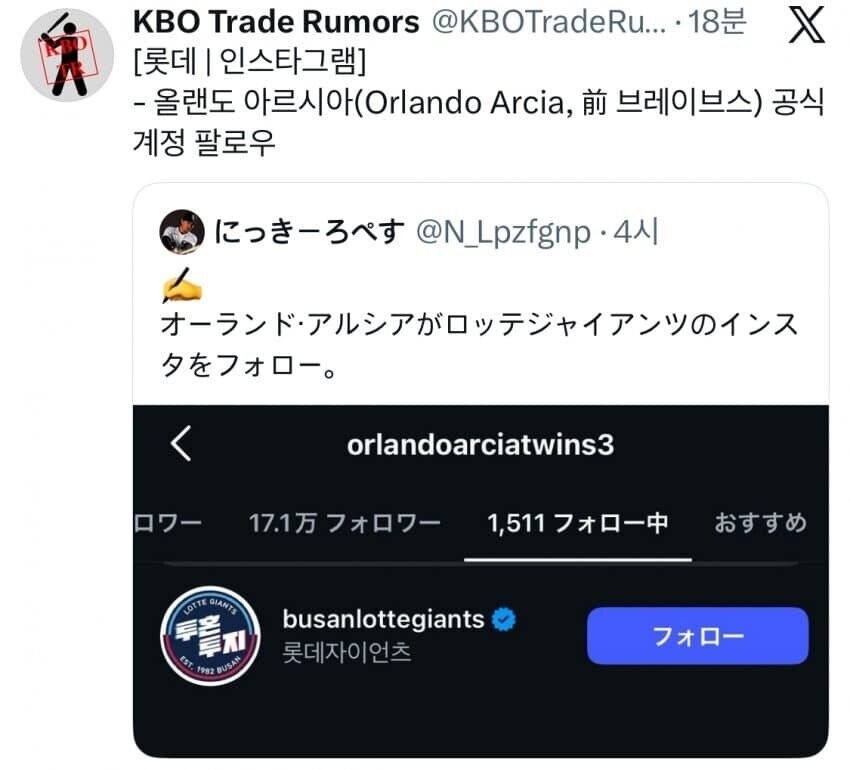The height and width of the screenshot is (770, 850).
Task: Open KBO Trade Rumors profile avatar
Action: pyautogui.click(x=67, y=55)
